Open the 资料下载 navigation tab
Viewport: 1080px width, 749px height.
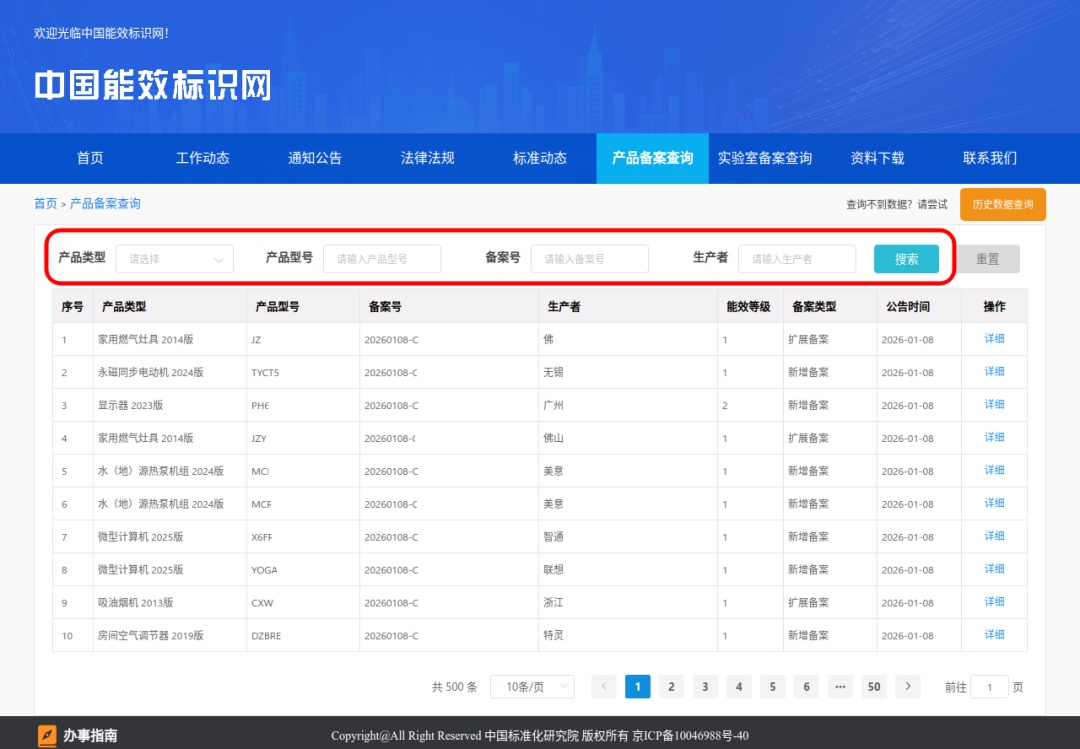(877, 158)
